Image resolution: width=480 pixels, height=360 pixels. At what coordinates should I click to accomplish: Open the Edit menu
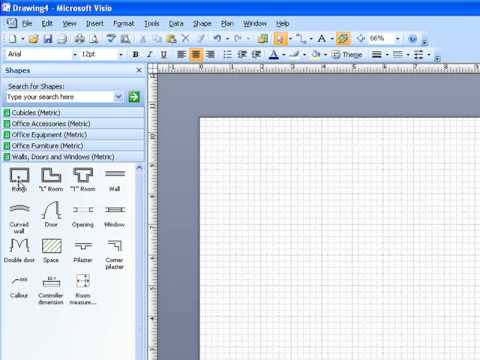coord(47,23)
